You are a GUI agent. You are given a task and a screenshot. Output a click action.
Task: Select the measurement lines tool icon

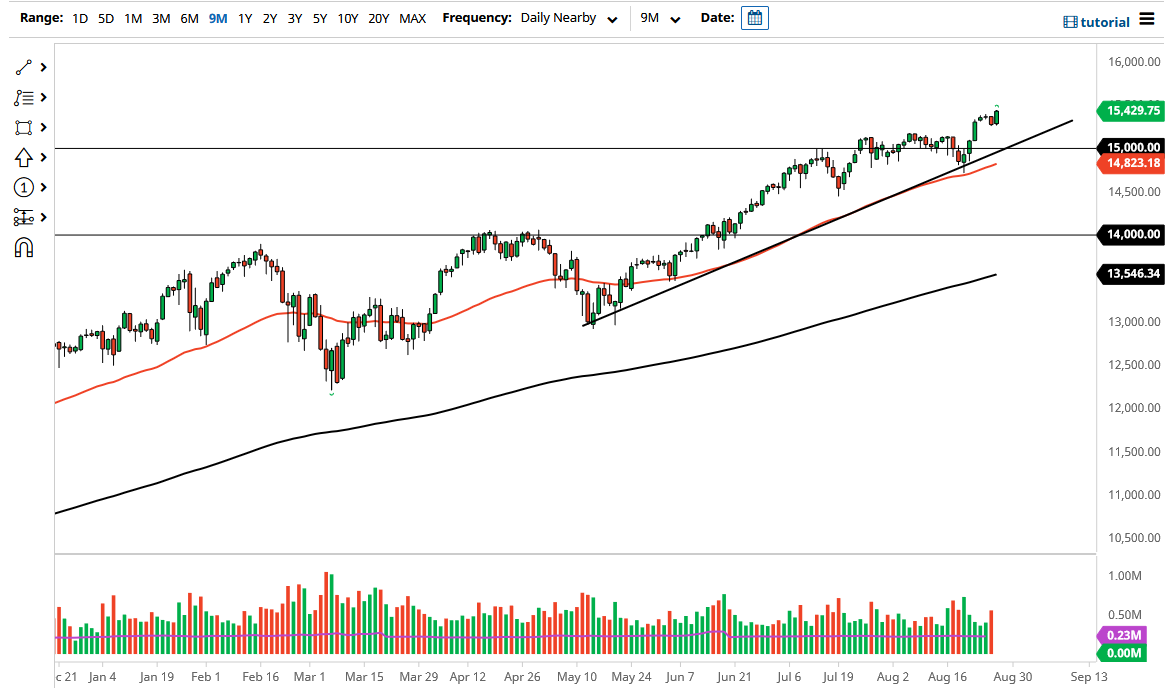click(x=24, y=218)
